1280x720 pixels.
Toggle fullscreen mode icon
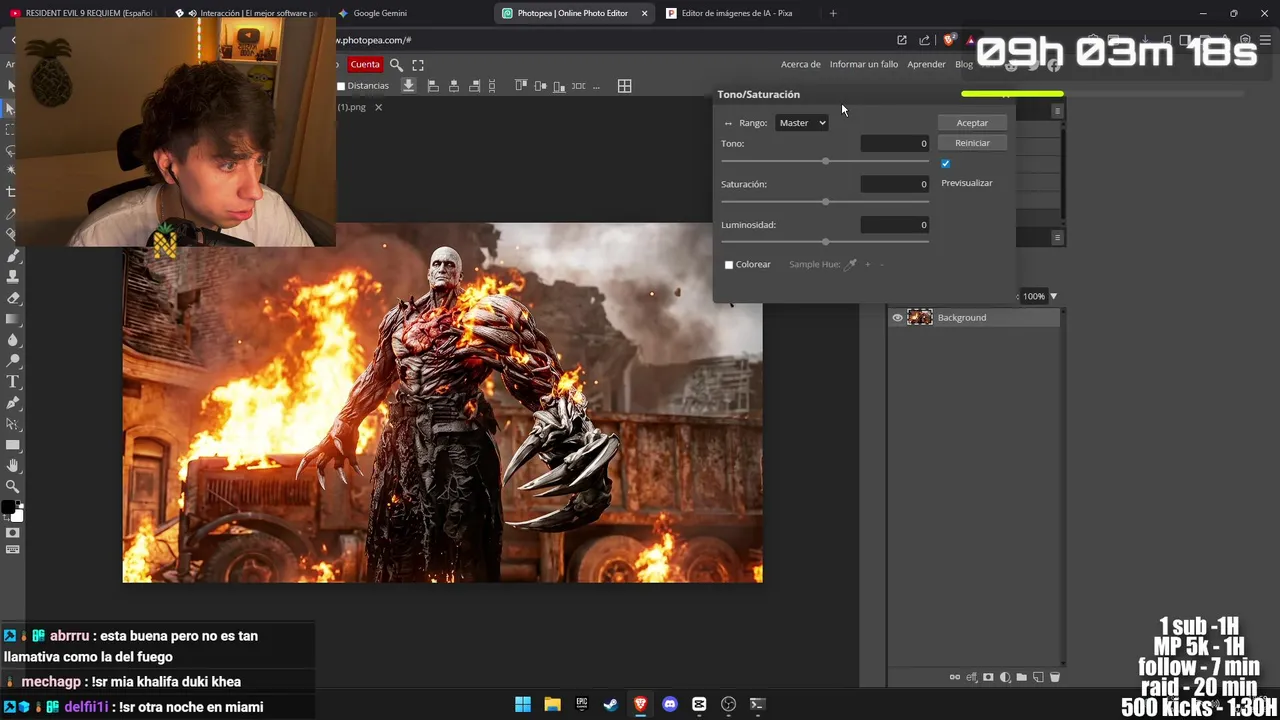click(x=418, y=64)
